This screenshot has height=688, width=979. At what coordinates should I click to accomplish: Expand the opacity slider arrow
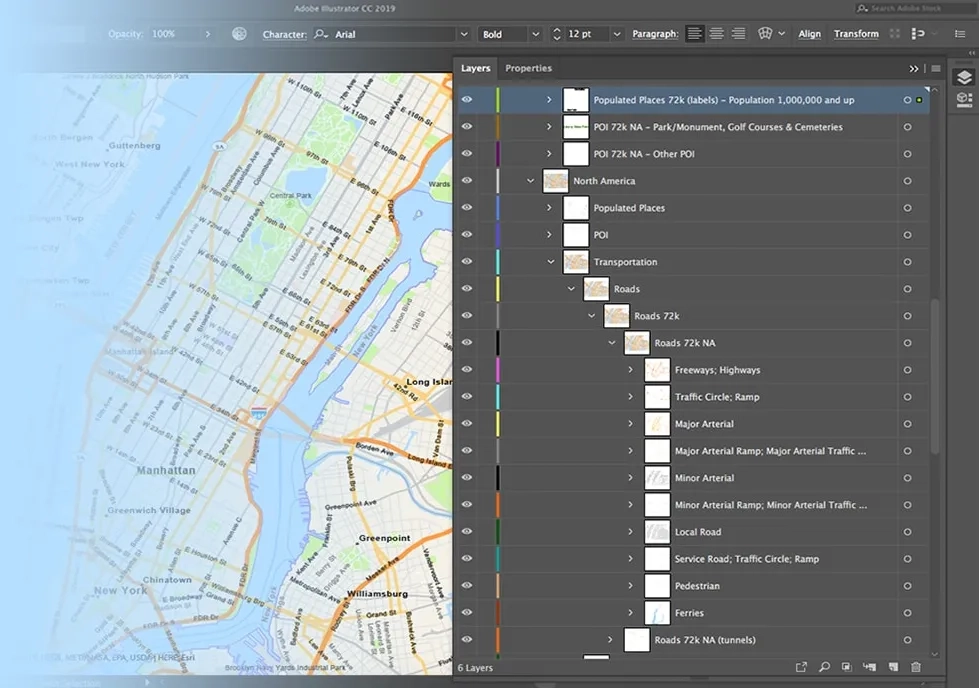pos(208,34)
